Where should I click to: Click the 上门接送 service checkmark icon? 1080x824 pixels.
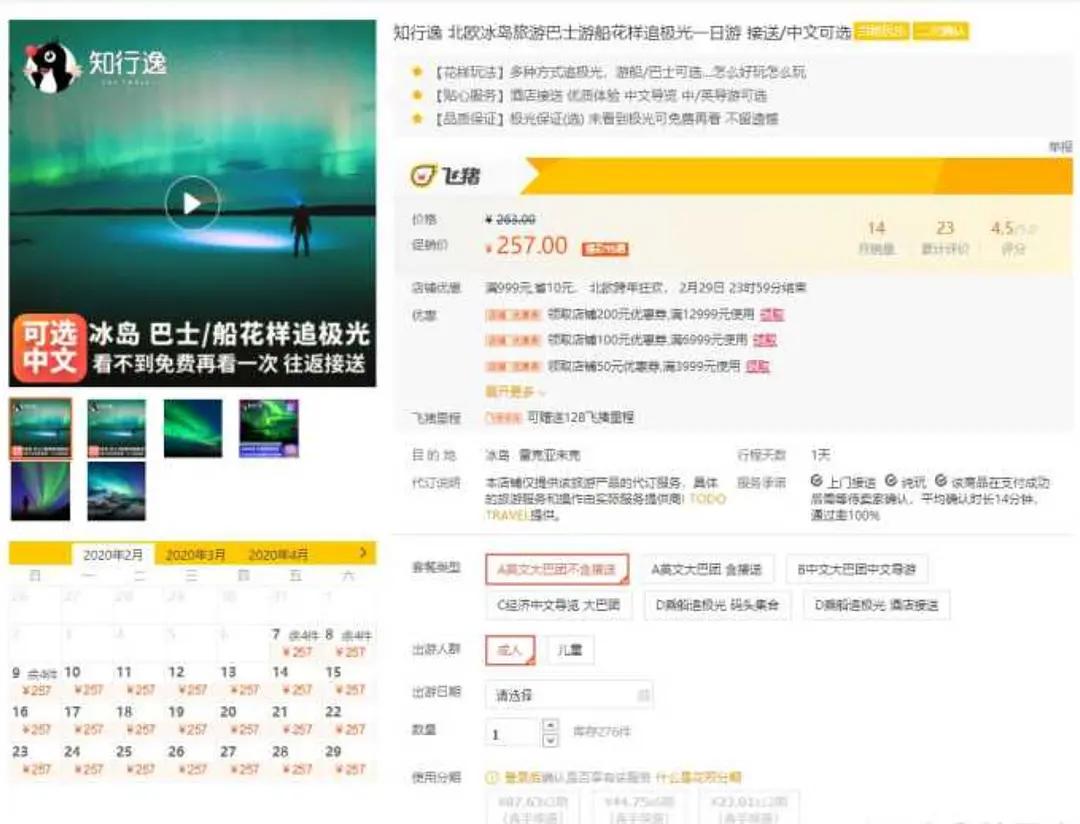pos(816,481)
